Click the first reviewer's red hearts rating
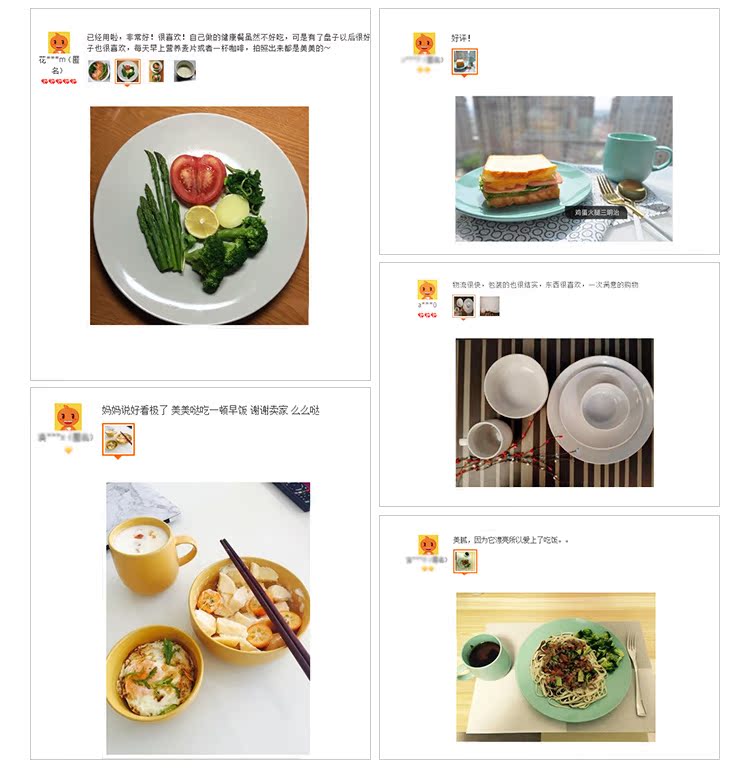The width and height of the screenshot is (750, 782). [x=59, y=81]
